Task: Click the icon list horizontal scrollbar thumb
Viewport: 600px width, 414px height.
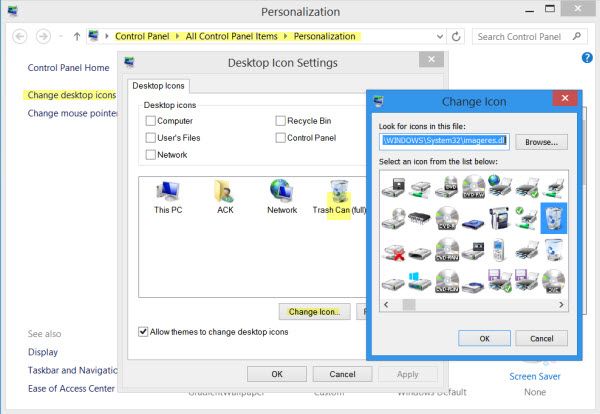Action: pos(409,305)
